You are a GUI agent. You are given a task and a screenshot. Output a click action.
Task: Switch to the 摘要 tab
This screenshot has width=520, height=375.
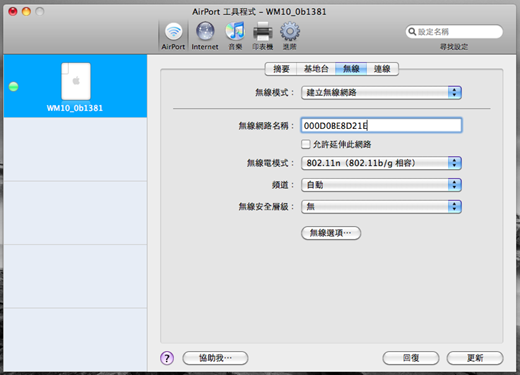click(x=281, y=69)
